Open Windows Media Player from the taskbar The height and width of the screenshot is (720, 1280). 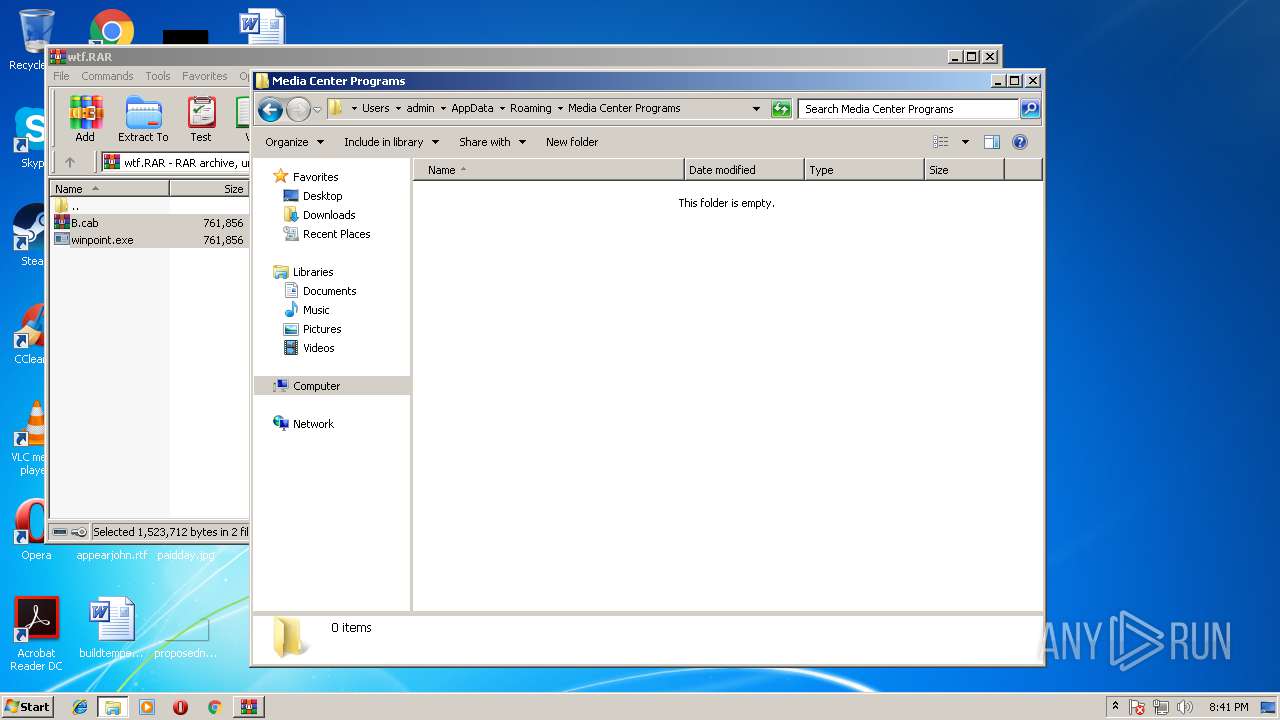[x=147, y=707]
